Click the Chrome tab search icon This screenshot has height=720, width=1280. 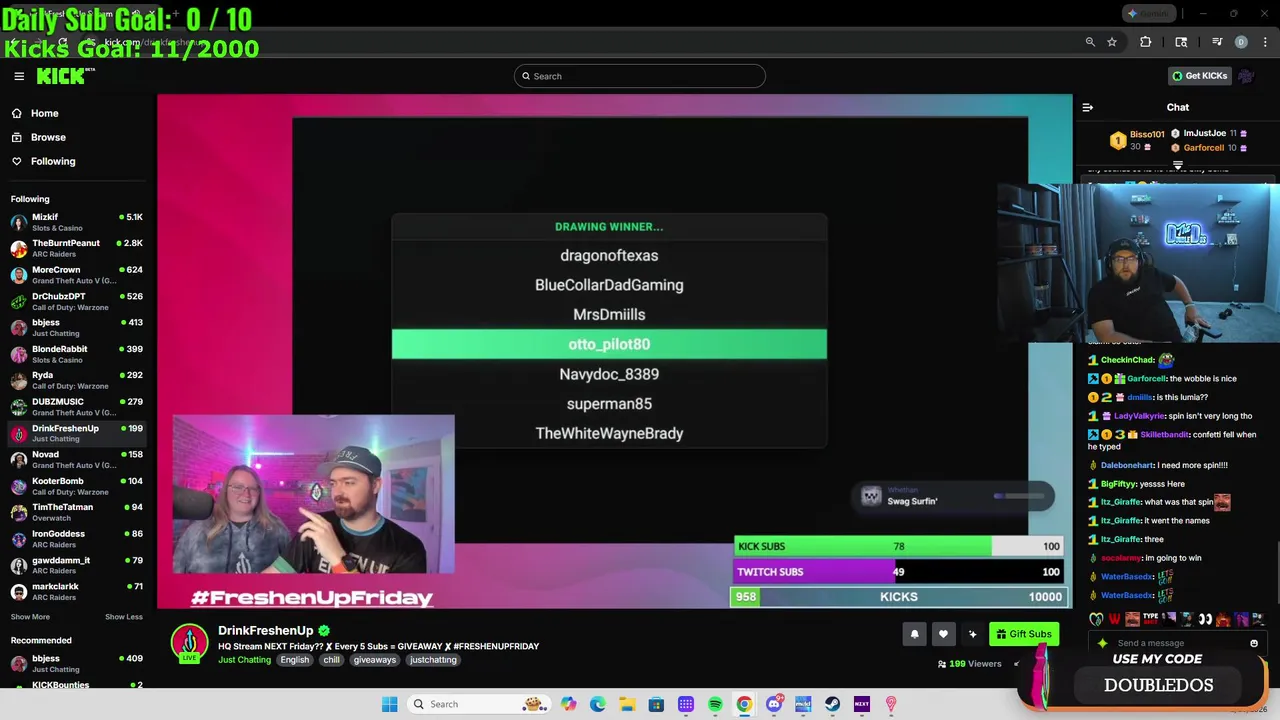(x=1181, y=42)
